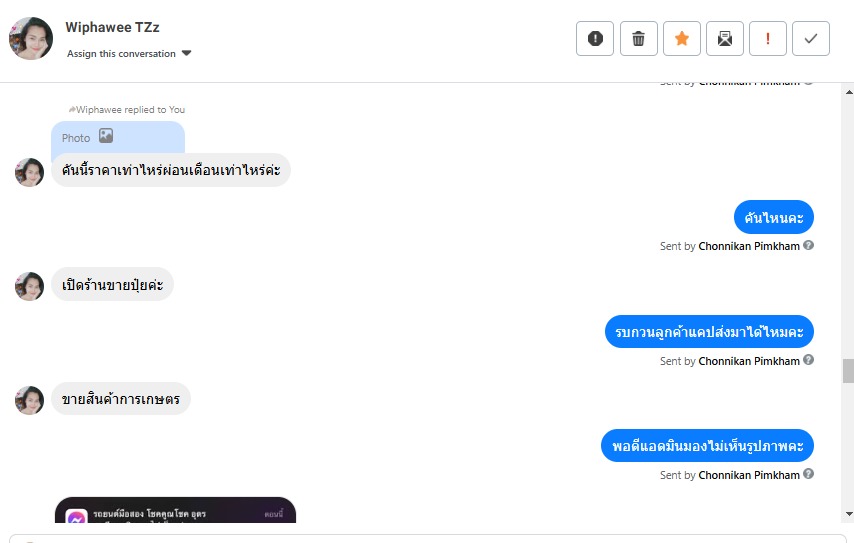Open Assign this conversation menu text
This screenshot has height=543, width=854.
pos(121,53)
